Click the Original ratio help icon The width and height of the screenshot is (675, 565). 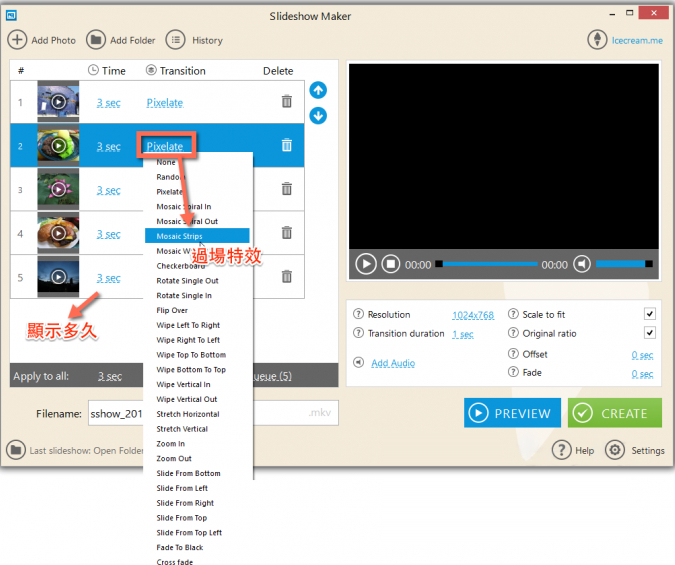click(x=513, y=333)
